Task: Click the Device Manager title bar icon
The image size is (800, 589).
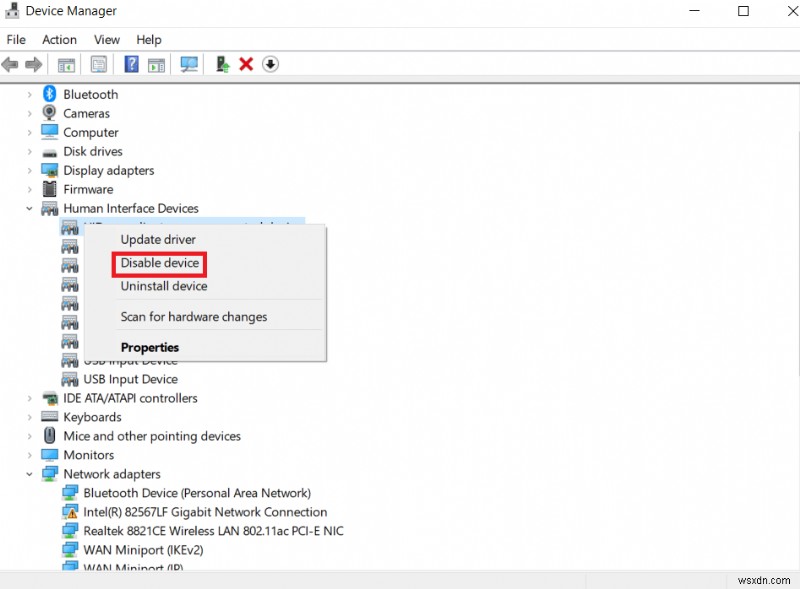Action: coord(12,11)
